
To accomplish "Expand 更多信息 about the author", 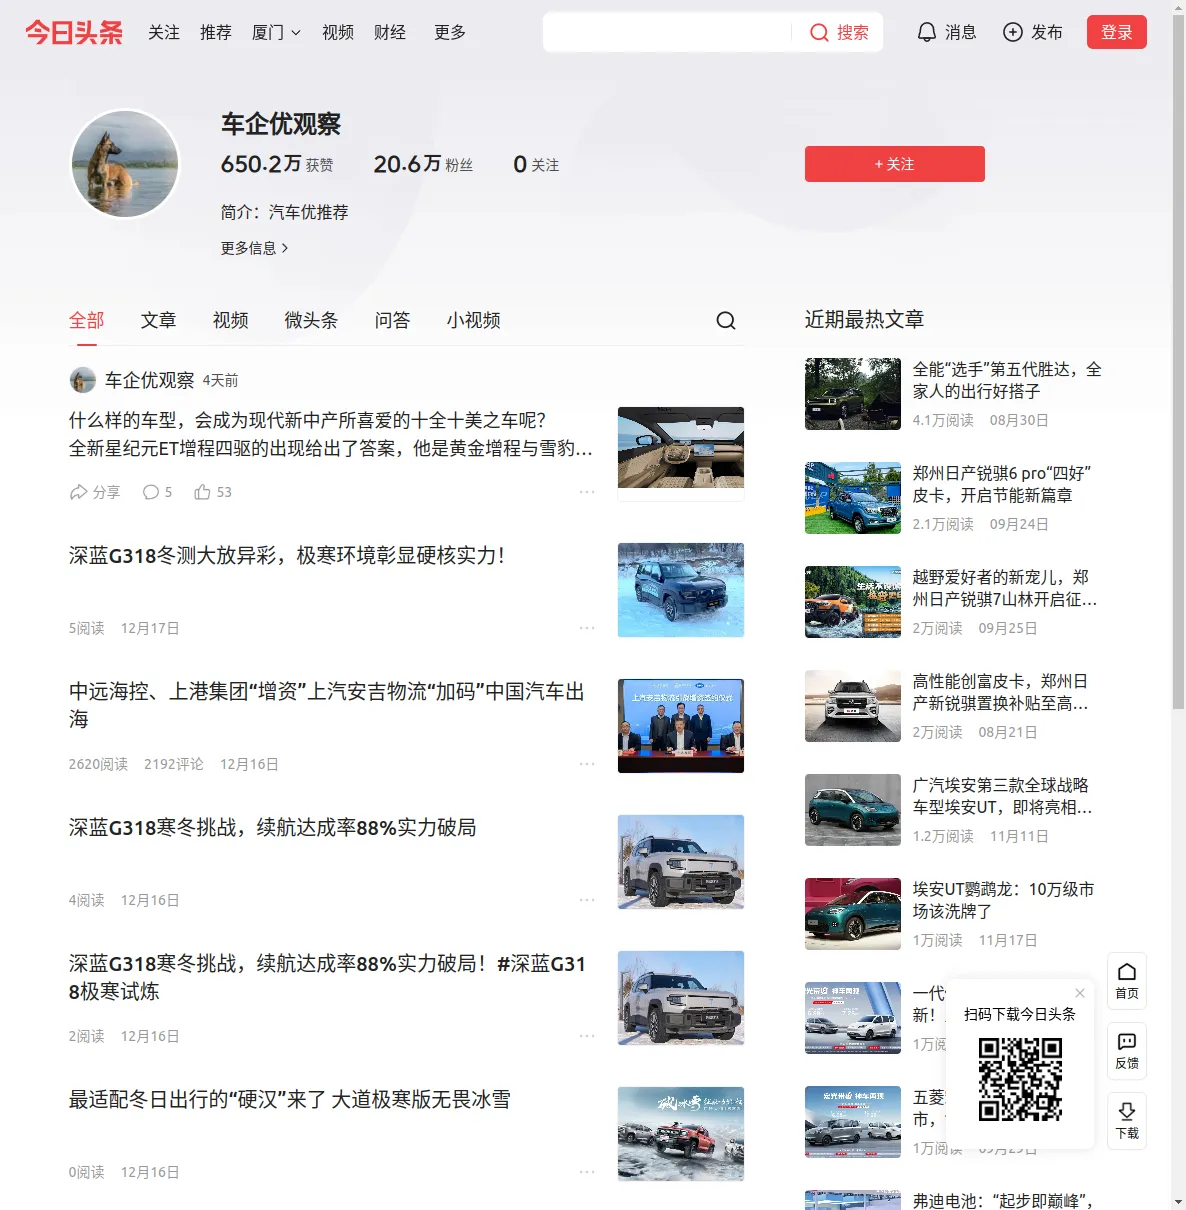I will [255, 248].
